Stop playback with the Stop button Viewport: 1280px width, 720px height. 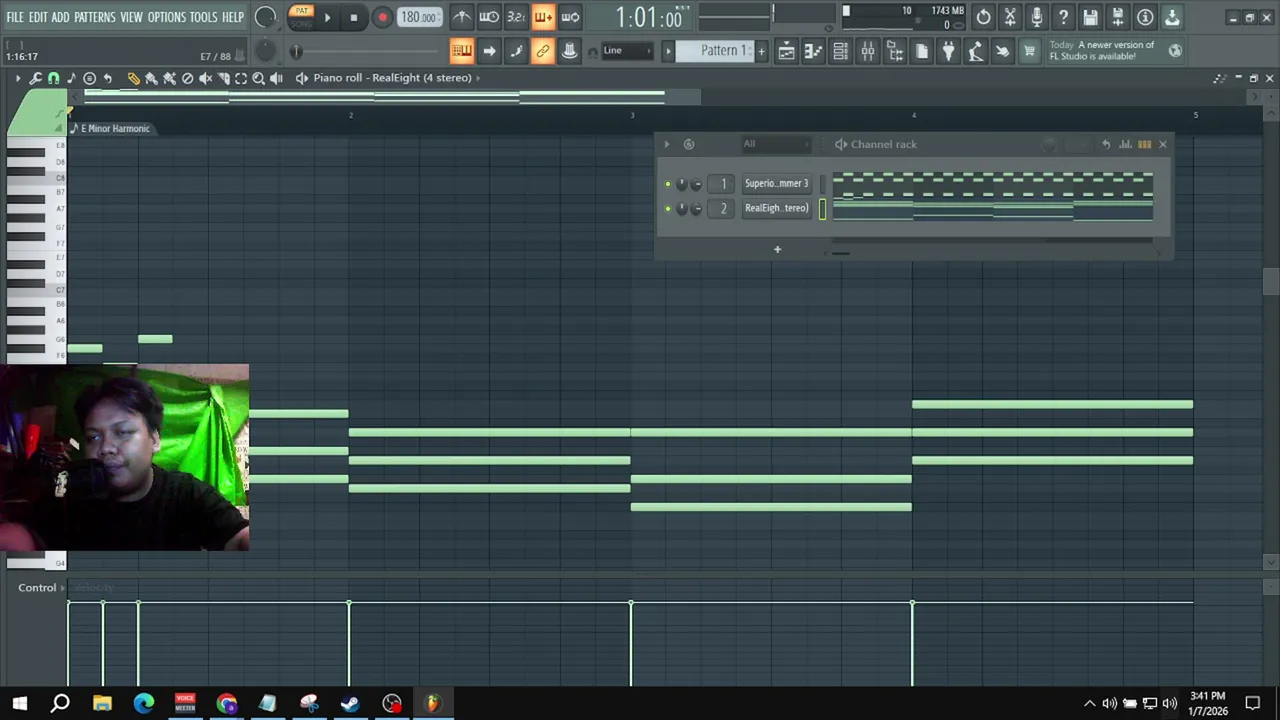(353, 17)
